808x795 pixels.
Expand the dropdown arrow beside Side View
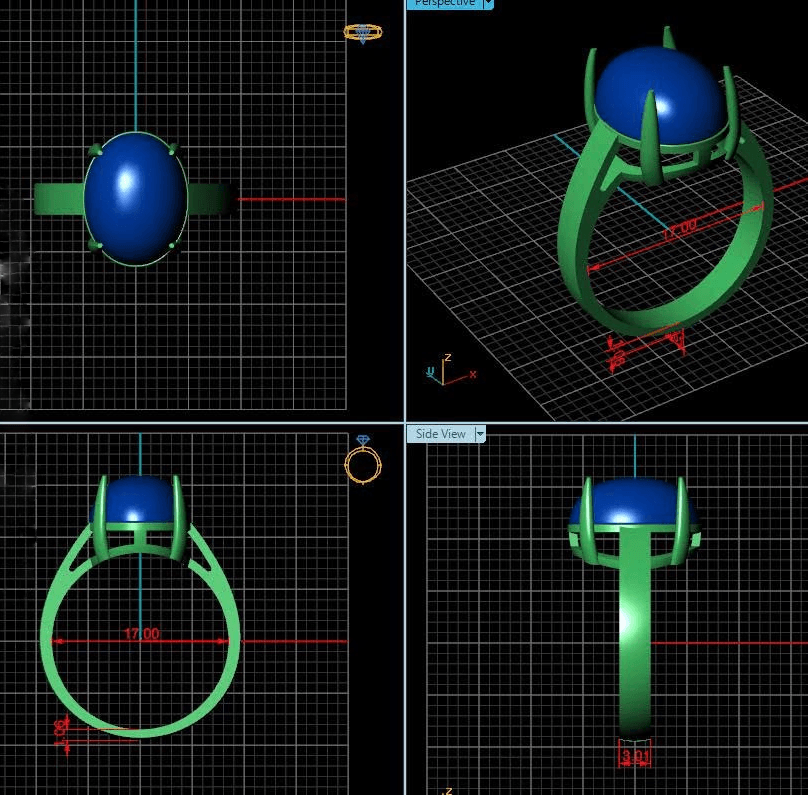(x=480, y=434)
